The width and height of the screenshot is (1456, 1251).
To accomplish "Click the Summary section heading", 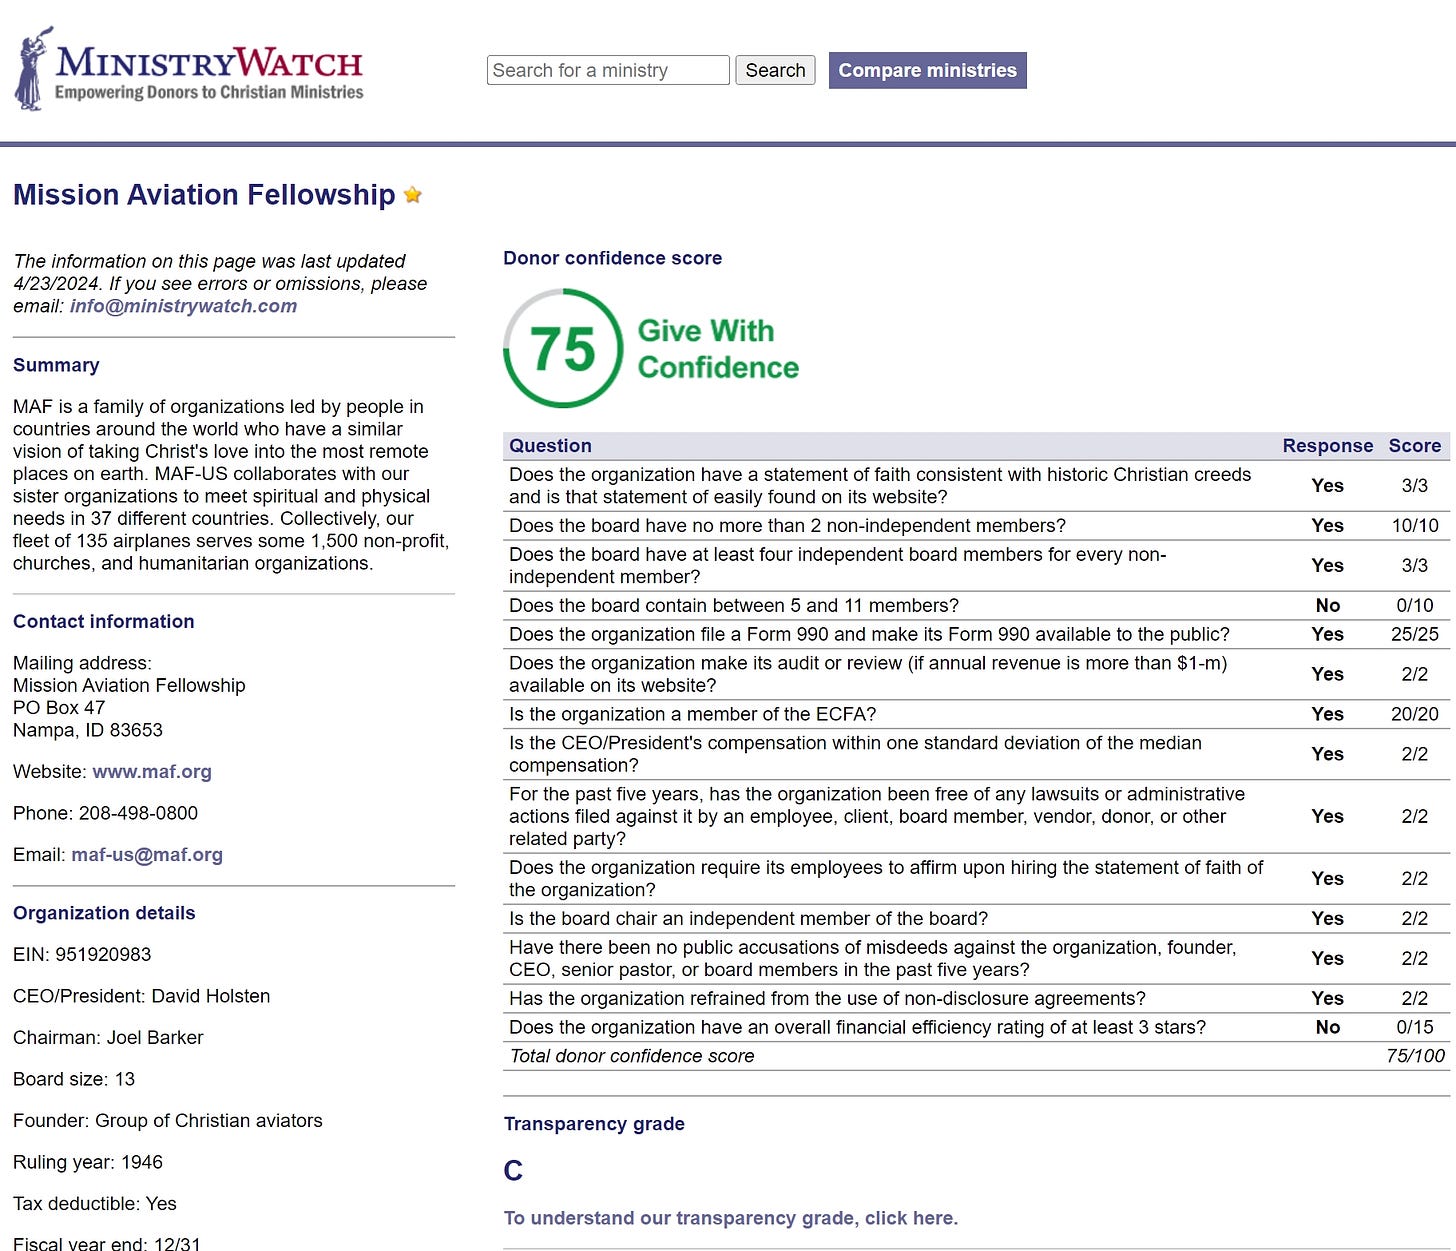I will [x=56, y=366].
